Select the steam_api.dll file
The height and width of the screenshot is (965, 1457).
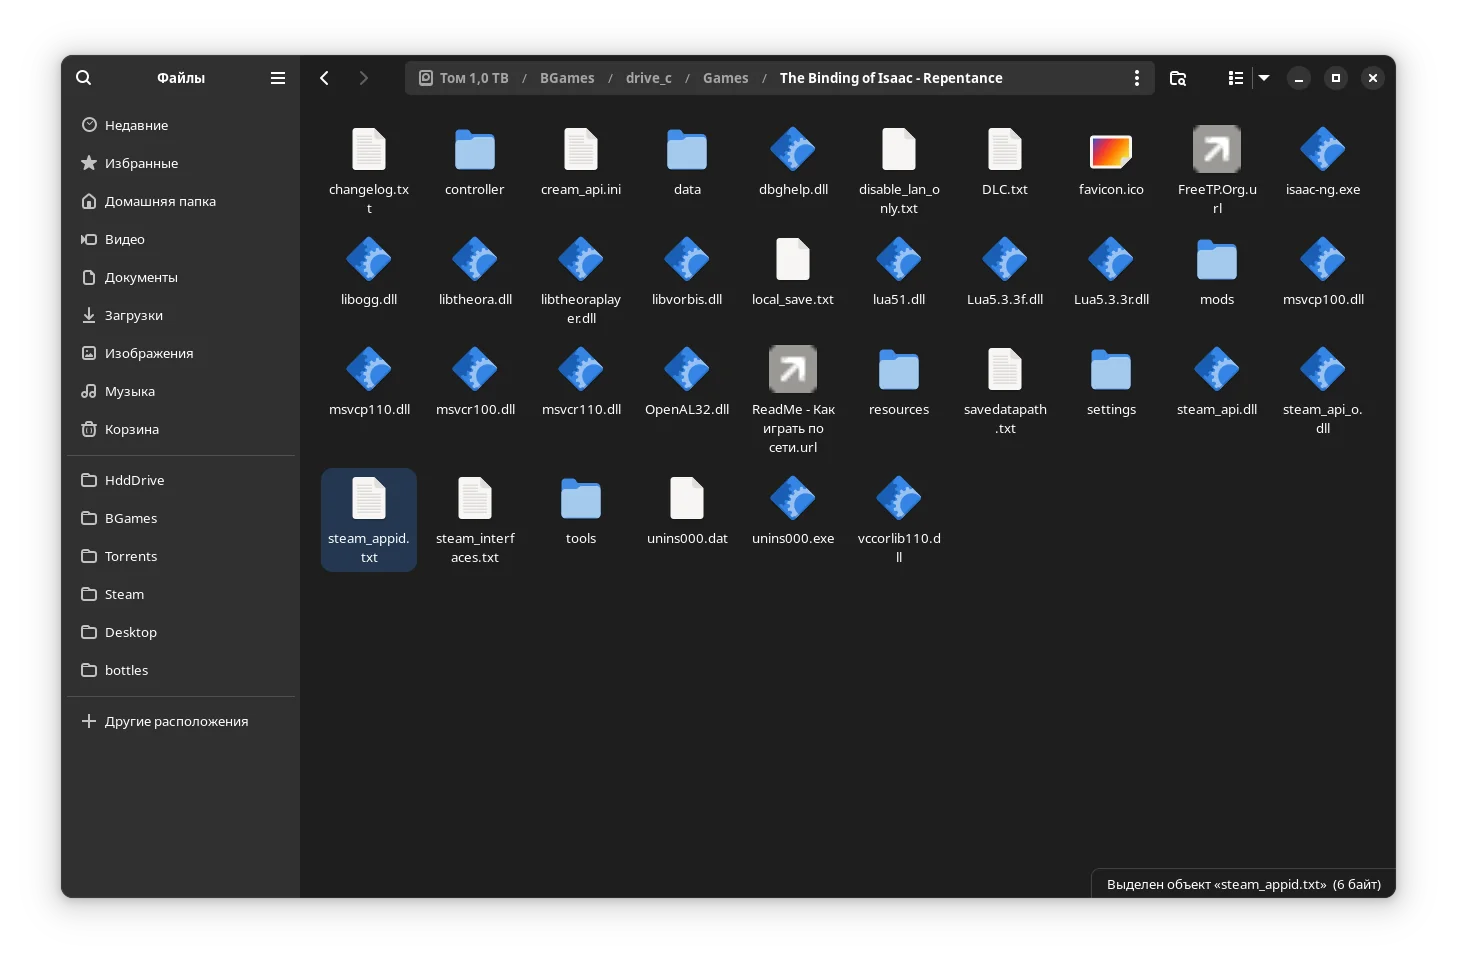(1216, 371)
